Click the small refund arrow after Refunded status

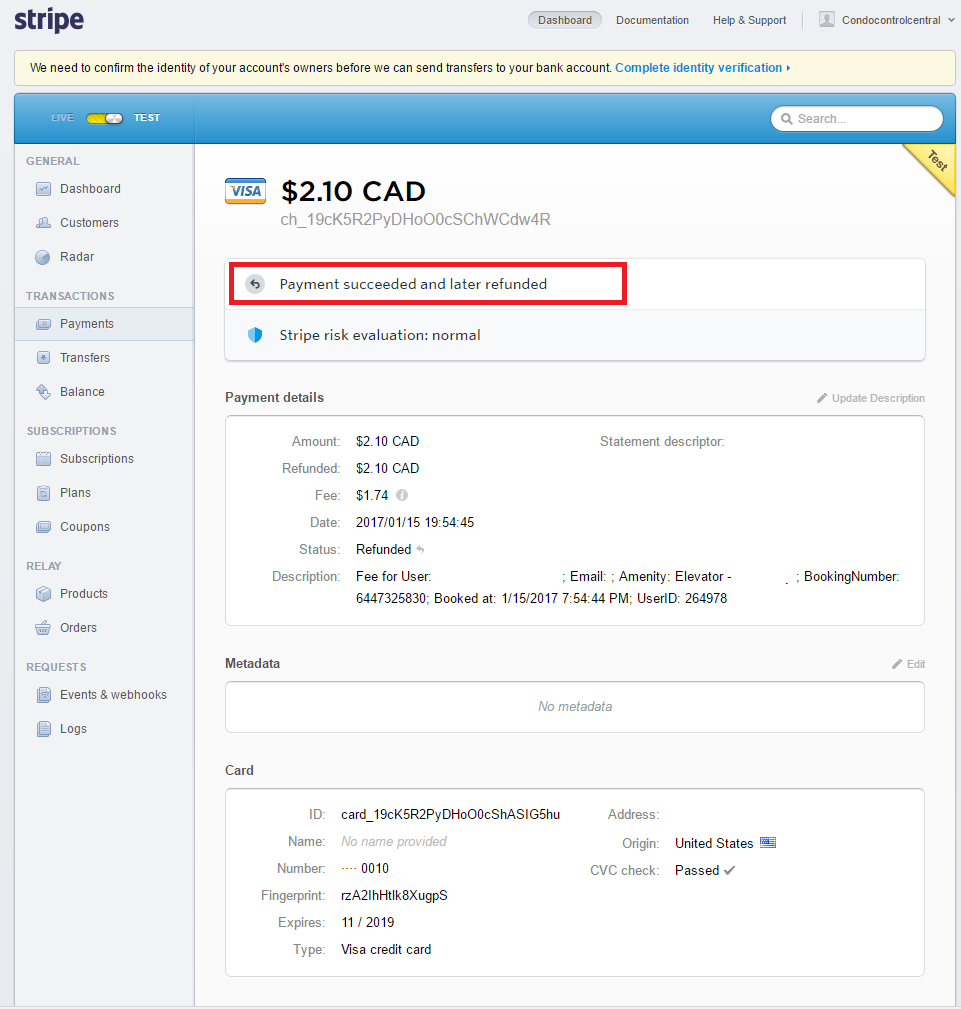[x=420, y=550]
